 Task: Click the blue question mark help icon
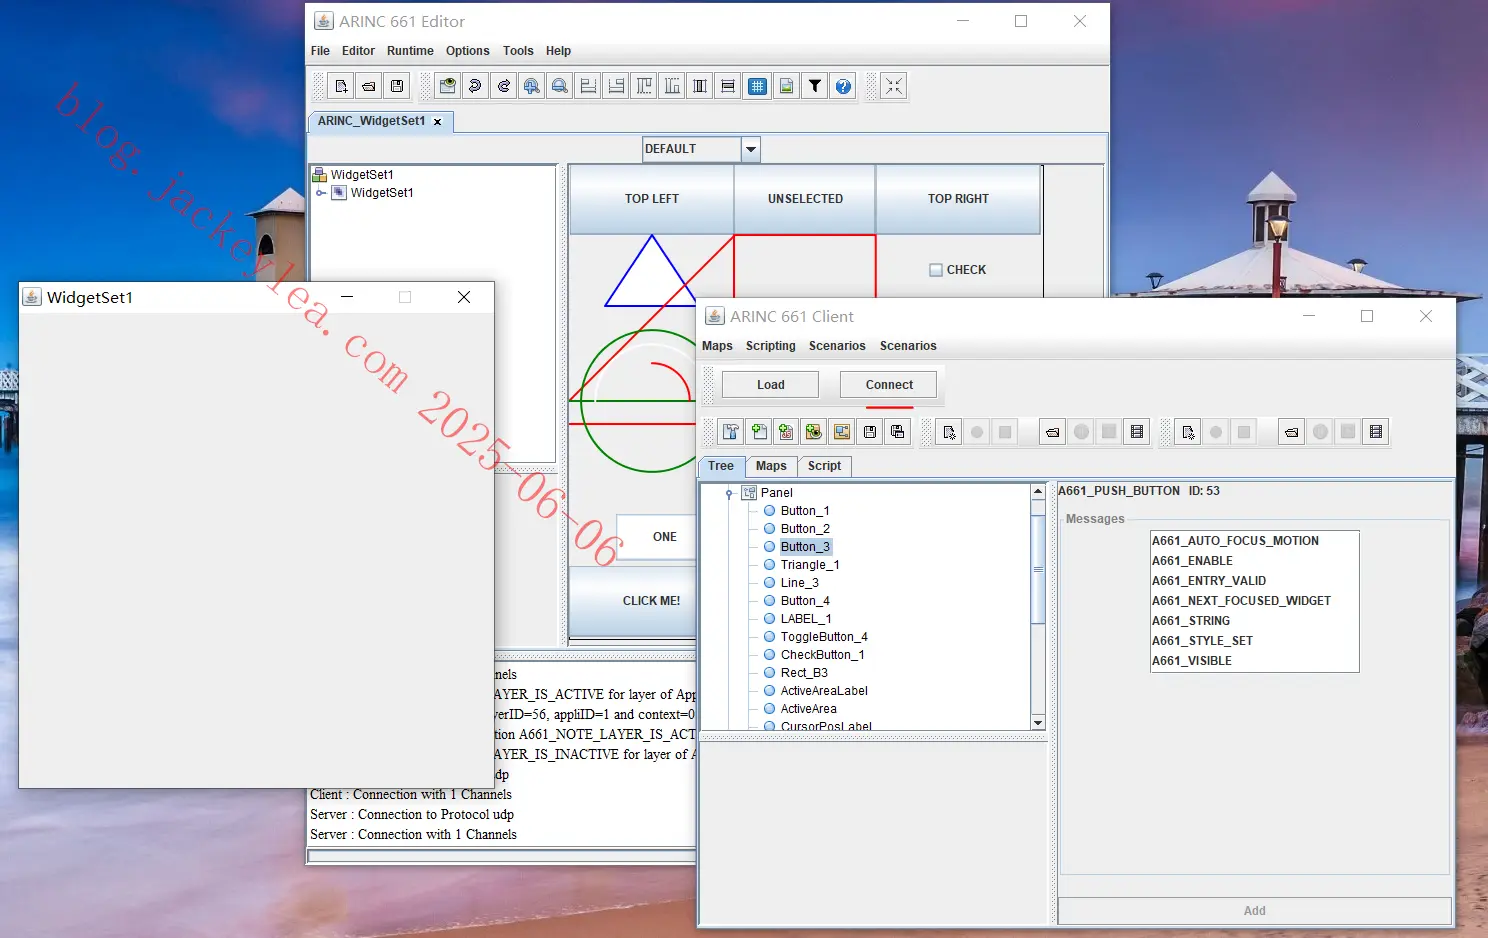coord(843,86)
